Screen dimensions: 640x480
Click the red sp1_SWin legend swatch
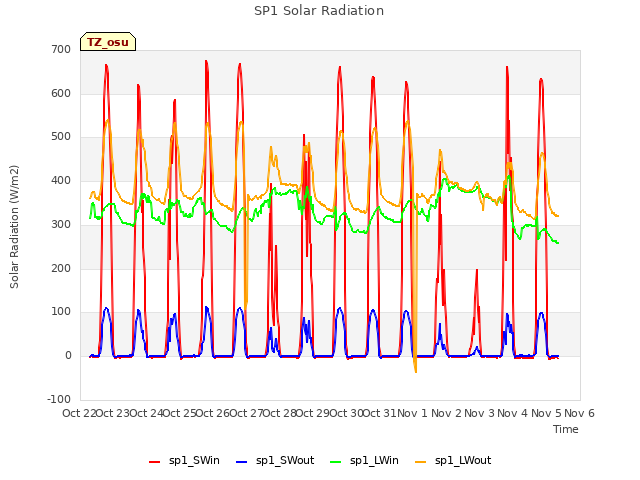tap(154, 461)
